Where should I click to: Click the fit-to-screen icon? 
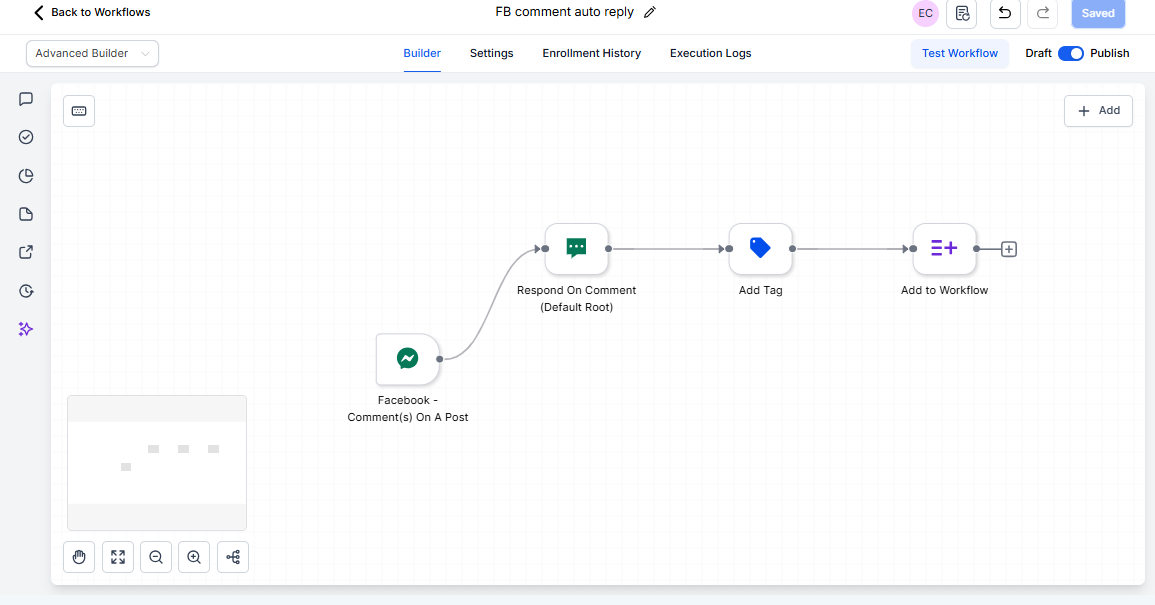[118, 557]
